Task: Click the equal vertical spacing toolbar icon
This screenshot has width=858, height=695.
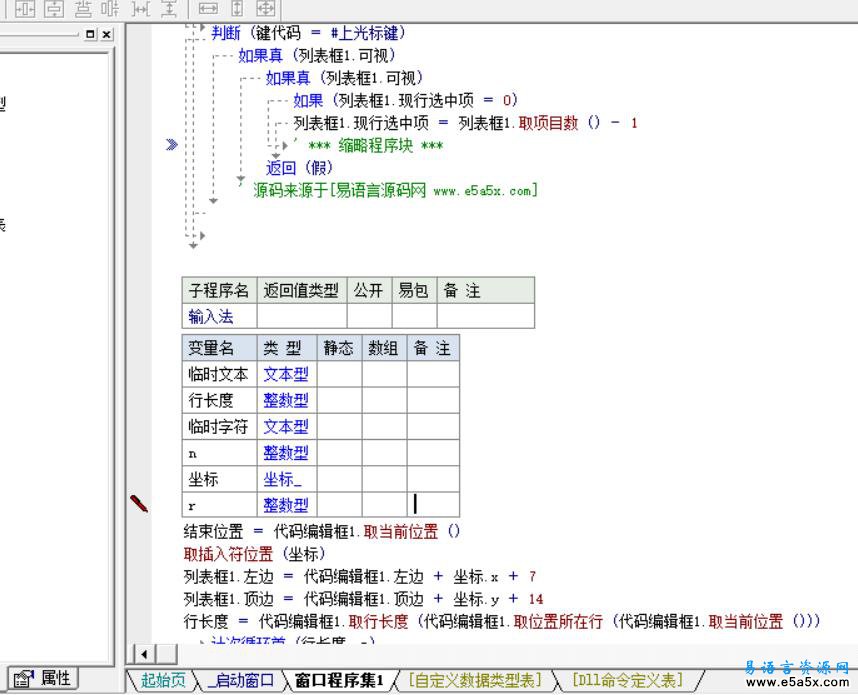Action: coord(169,8)
